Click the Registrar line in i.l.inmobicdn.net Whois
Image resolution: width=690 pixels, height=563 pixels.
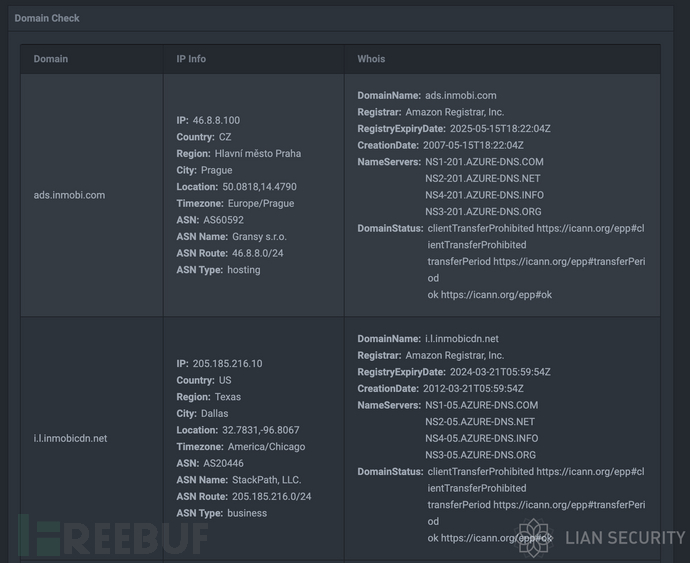pyautogui.click(x=431, y=356)
